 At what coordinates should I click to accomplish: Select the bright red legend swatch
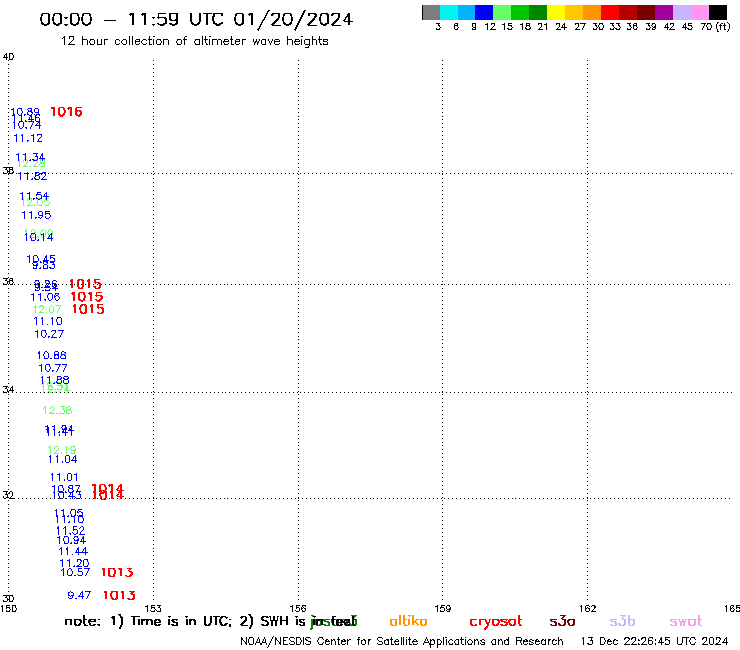[609, 12]
